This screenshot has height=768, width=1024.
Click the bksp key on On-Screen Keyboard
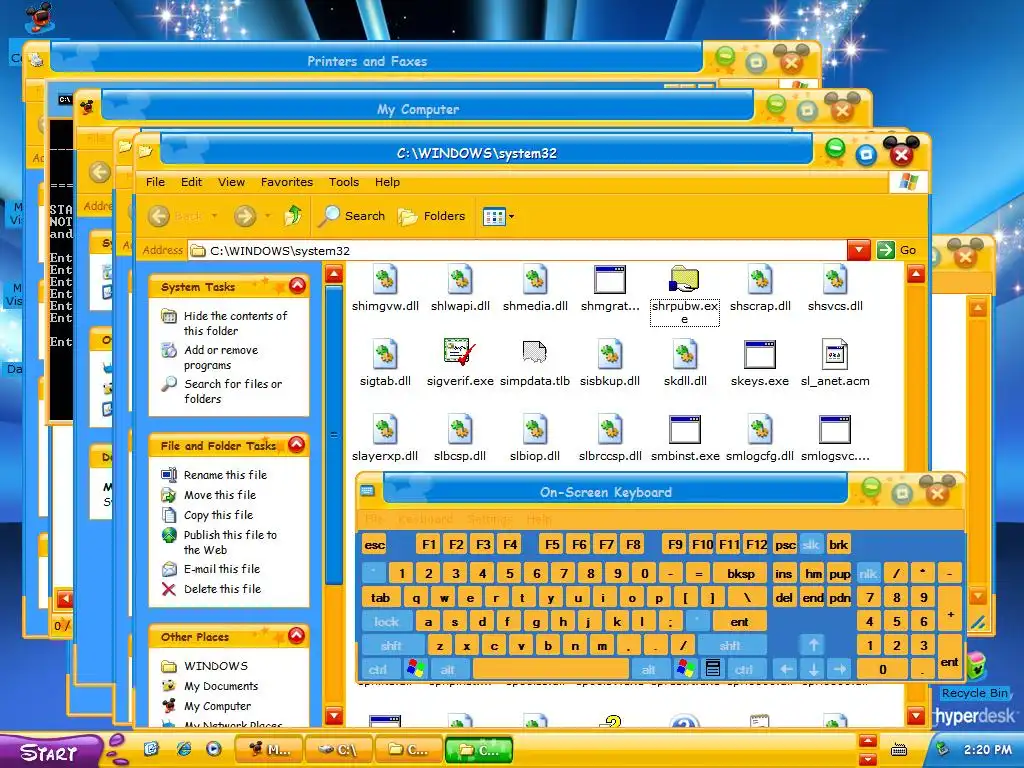point(741,573)
